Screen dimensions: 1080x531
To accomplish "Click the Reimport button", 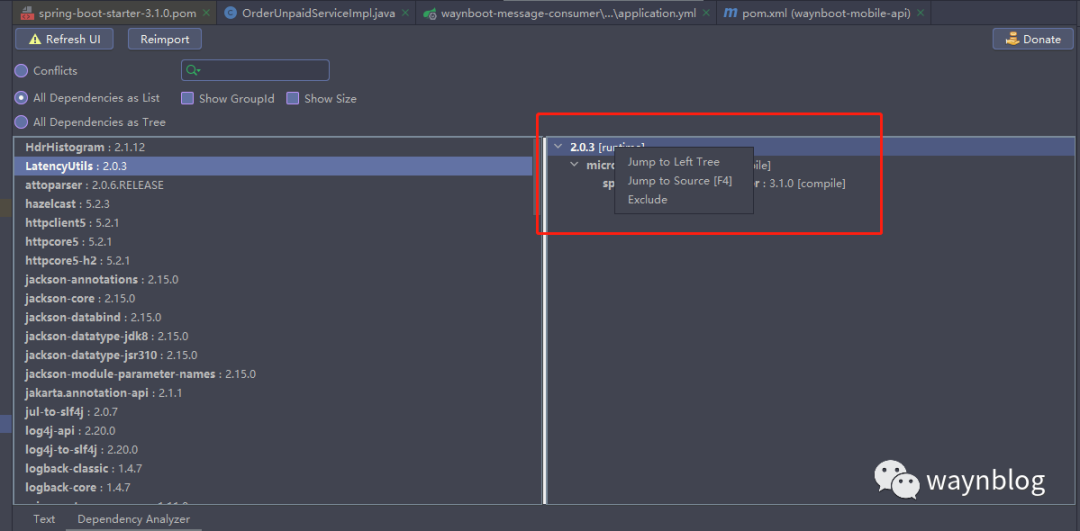I will coord(165,39).
